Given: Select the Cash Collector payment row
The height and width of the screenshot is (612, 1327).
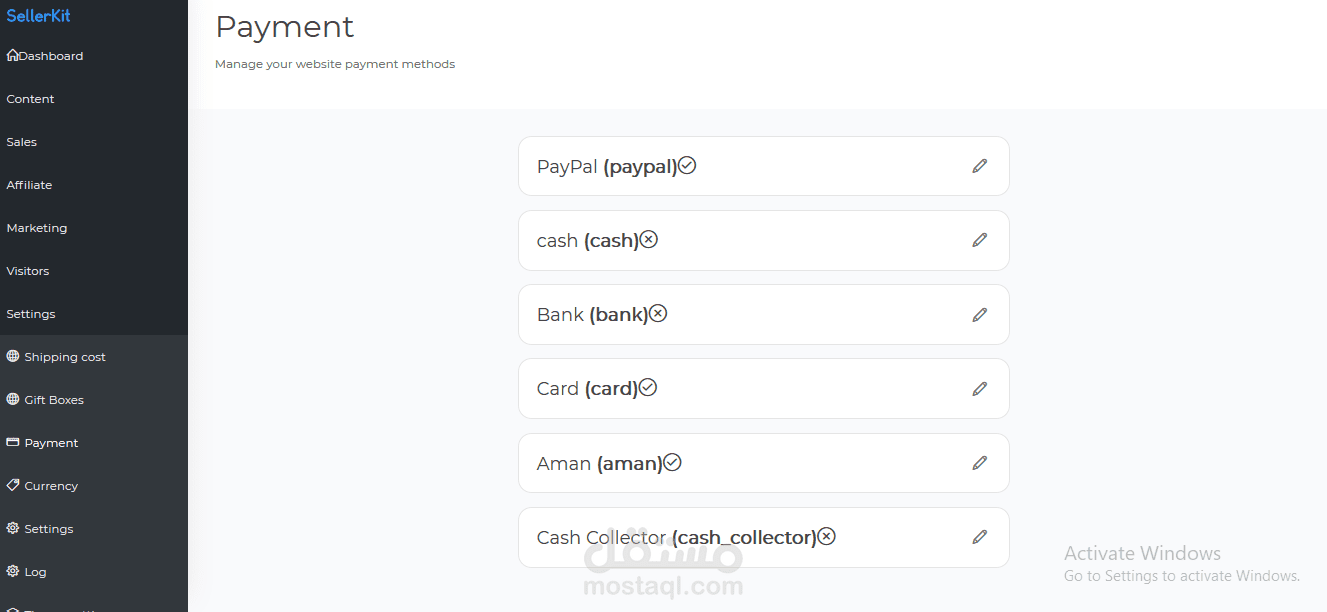Looking at the screenshot, I should (764, 537).
